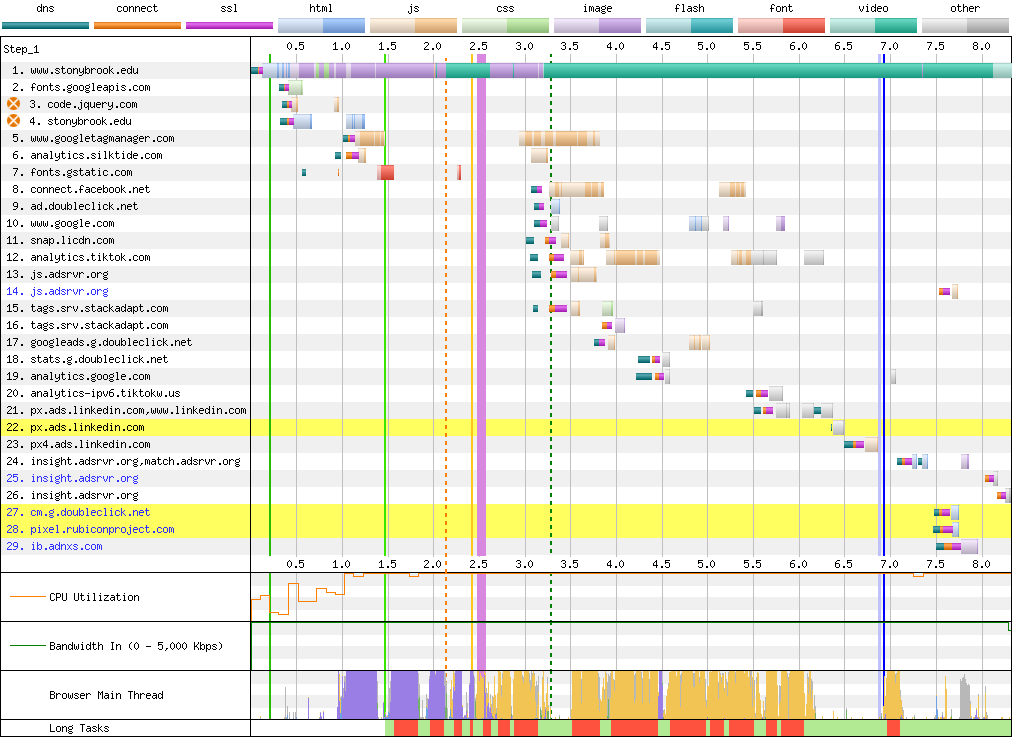Select request 16 tags.srv.stackadapt.com
Viewport: 1012px width, 737px height.
(x=87, y=325)
